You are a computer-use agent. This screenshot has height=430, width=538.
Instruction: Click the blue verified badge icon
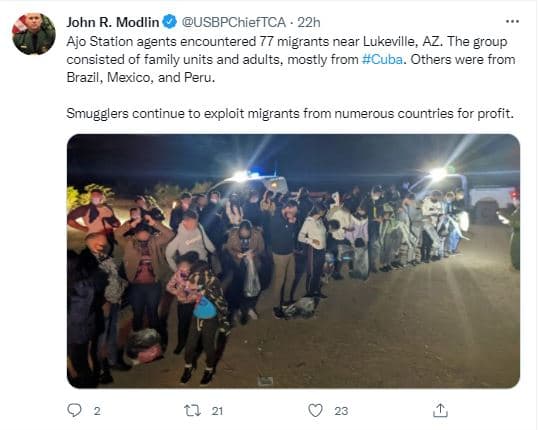click(169, 22)
